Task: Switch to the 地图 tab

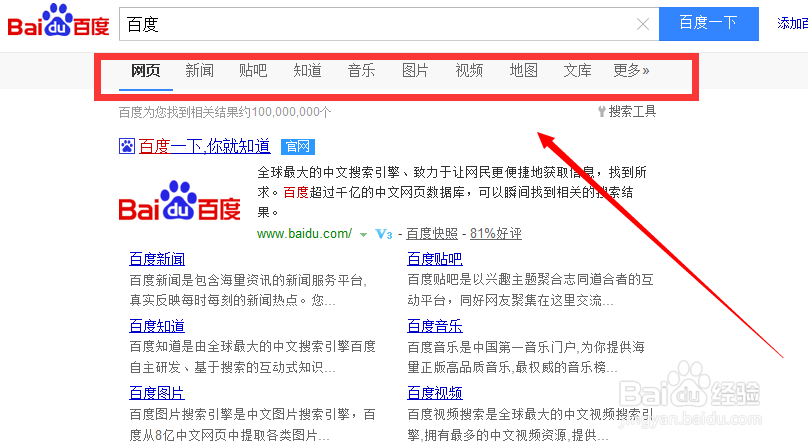Action: pos(523,70)
